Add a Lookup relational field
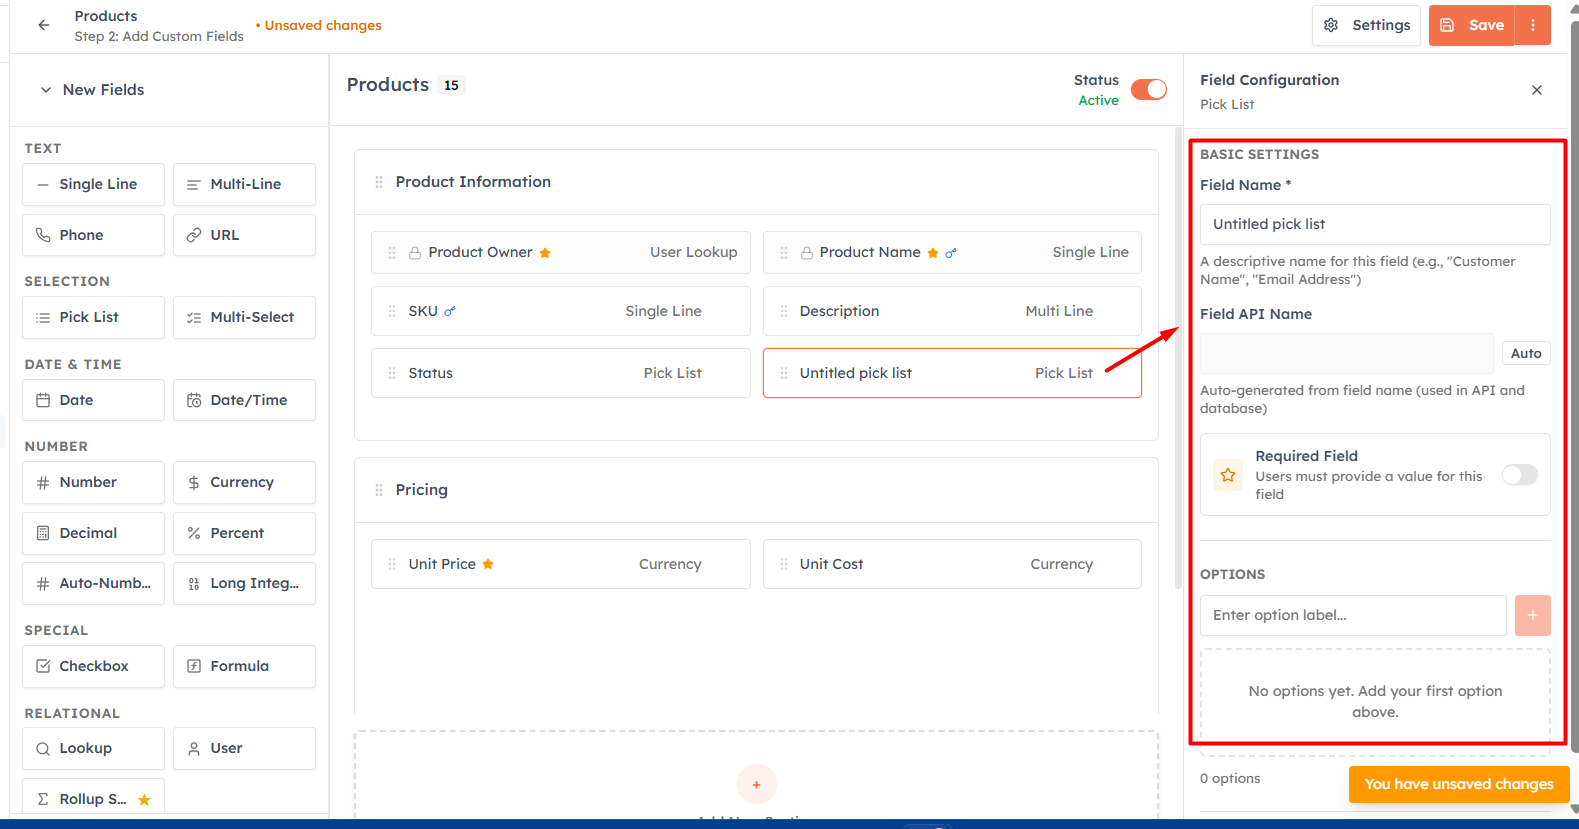This screenshot has width=1579, height=829. [93, 748]
